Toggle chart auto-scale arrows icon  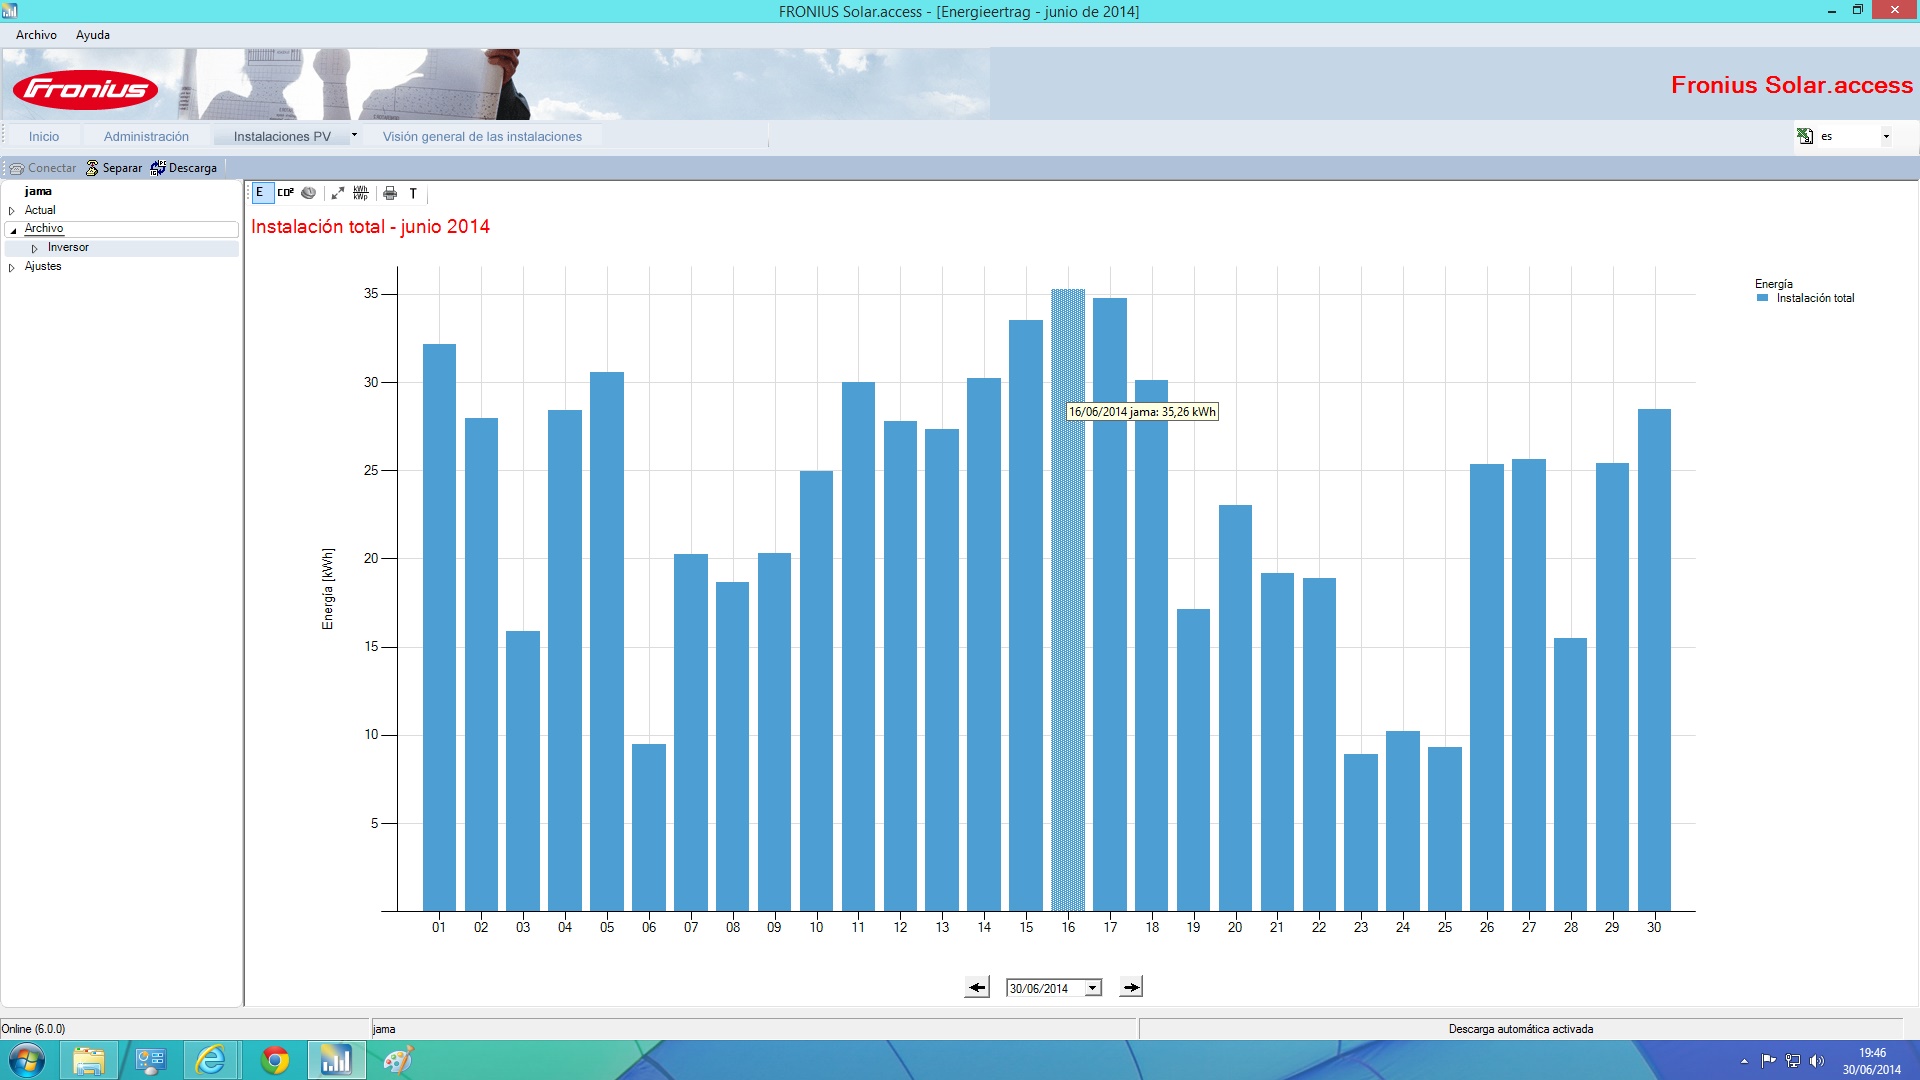(338, 193)
